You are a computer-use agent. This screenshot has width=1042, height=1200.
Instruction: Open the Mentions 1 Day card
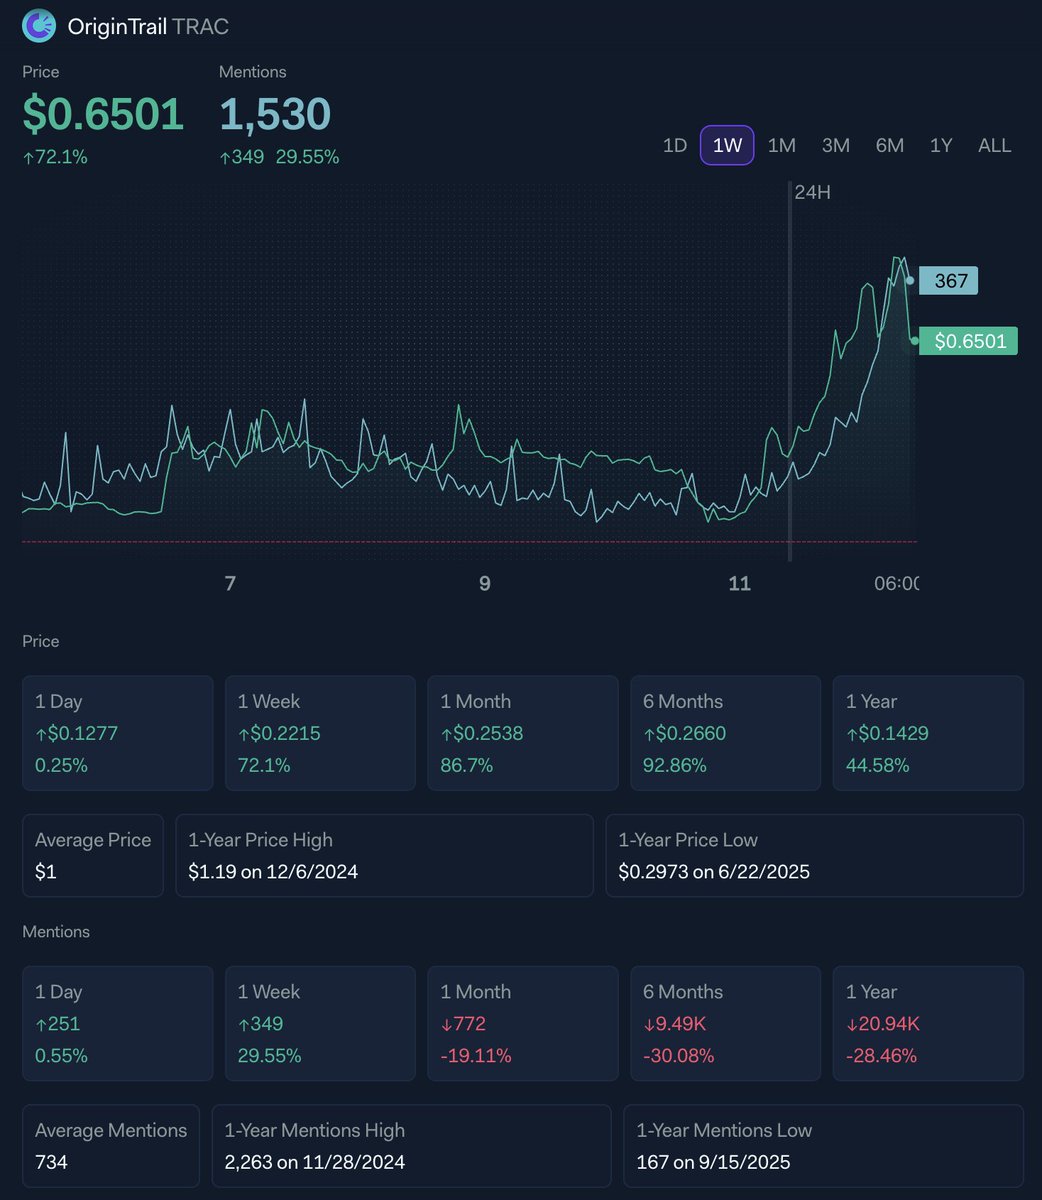point(118,1023)
